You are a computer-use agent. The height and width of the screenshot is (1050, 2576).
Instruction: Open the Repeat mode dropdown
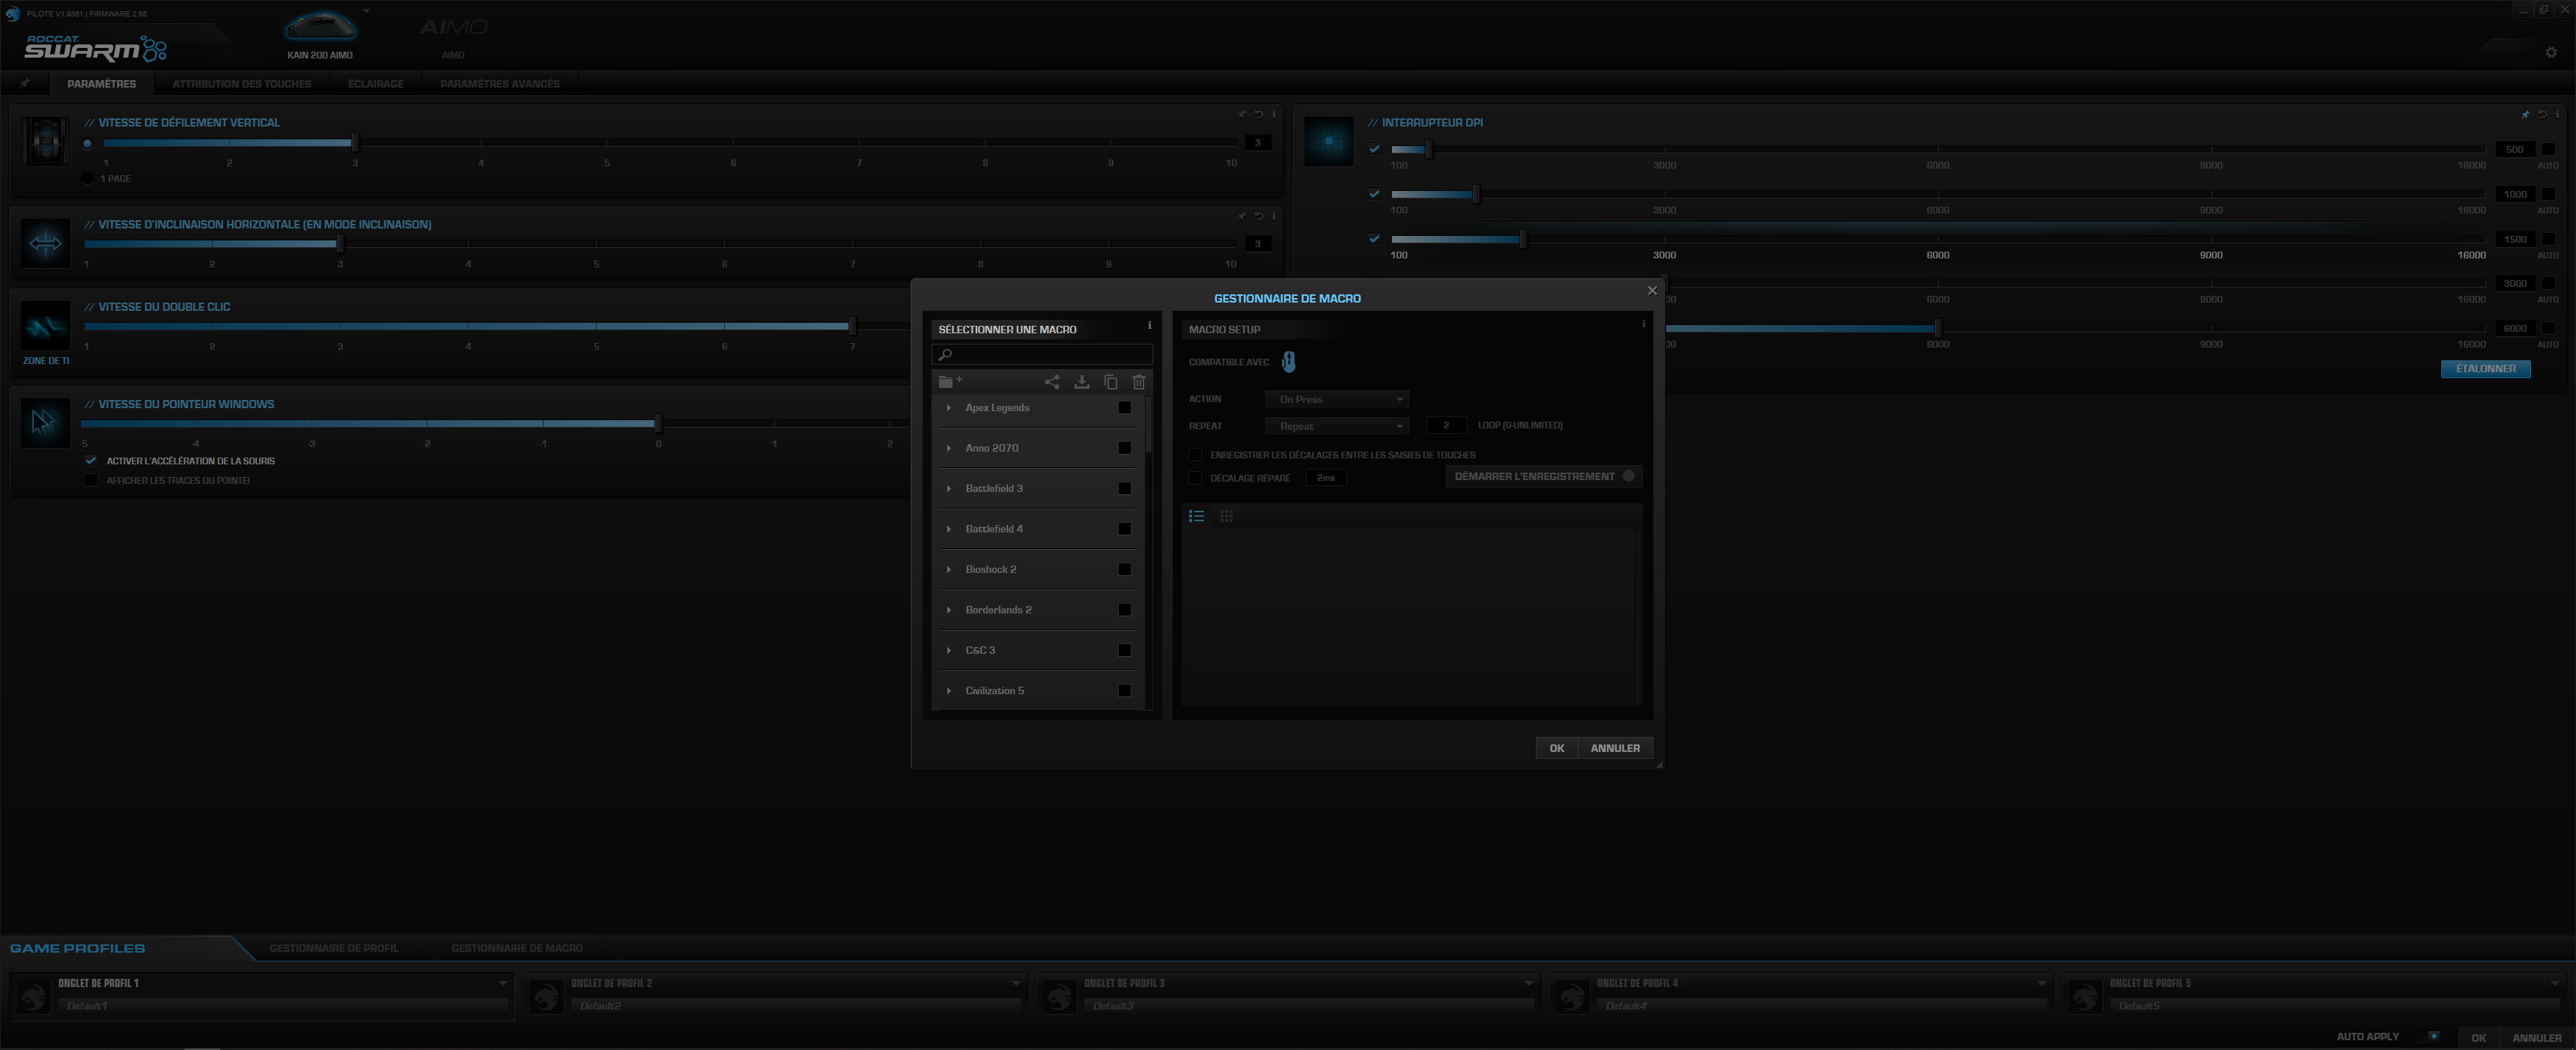coord(1337,426)
